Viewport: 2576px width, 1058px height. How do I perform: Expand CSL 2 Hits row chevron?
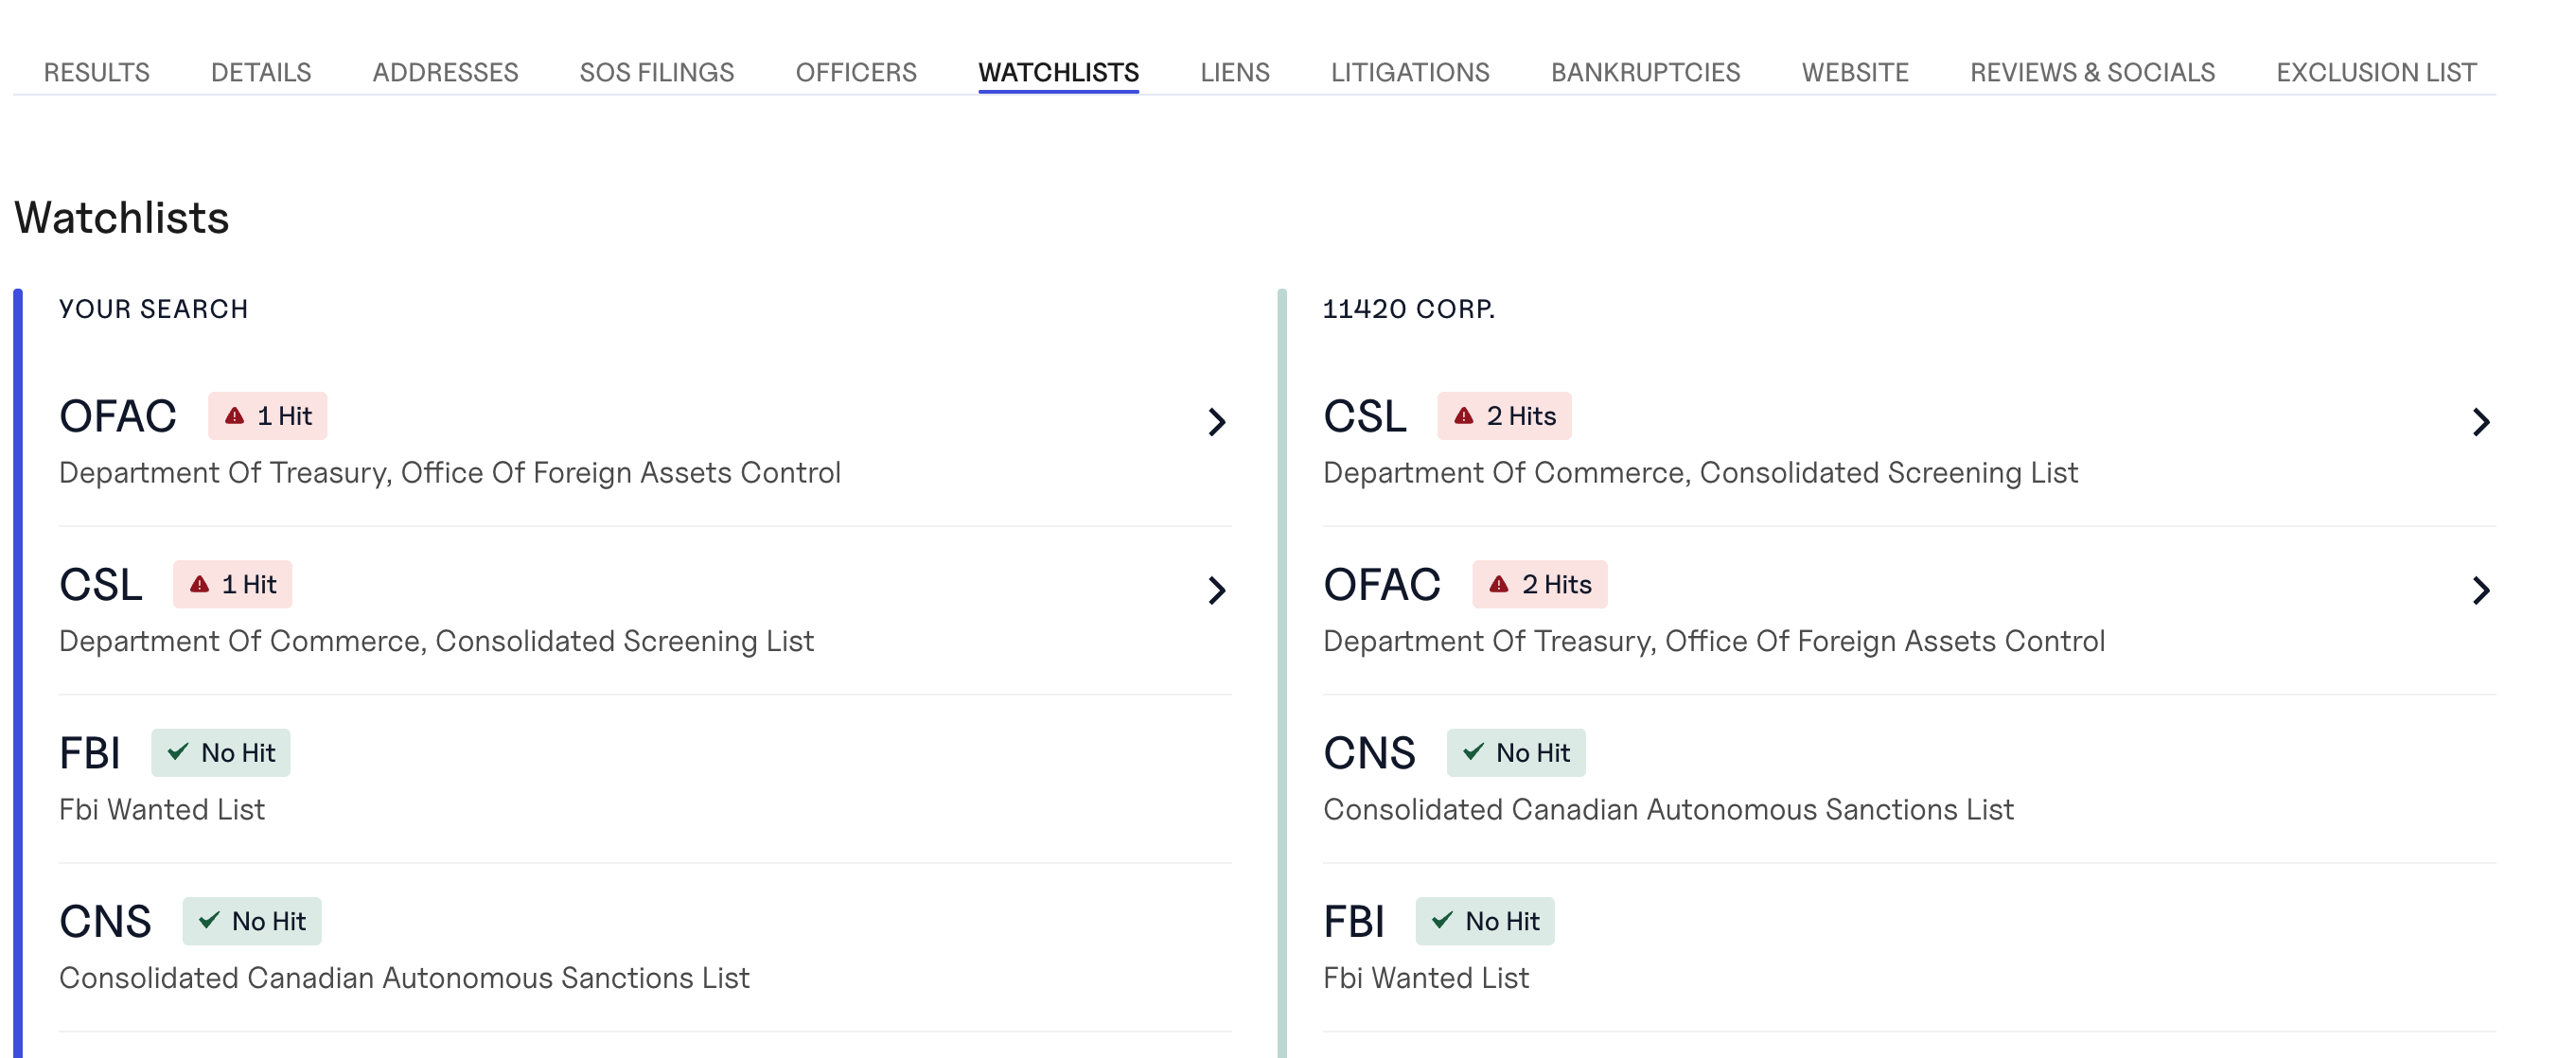click(2480, 422)
